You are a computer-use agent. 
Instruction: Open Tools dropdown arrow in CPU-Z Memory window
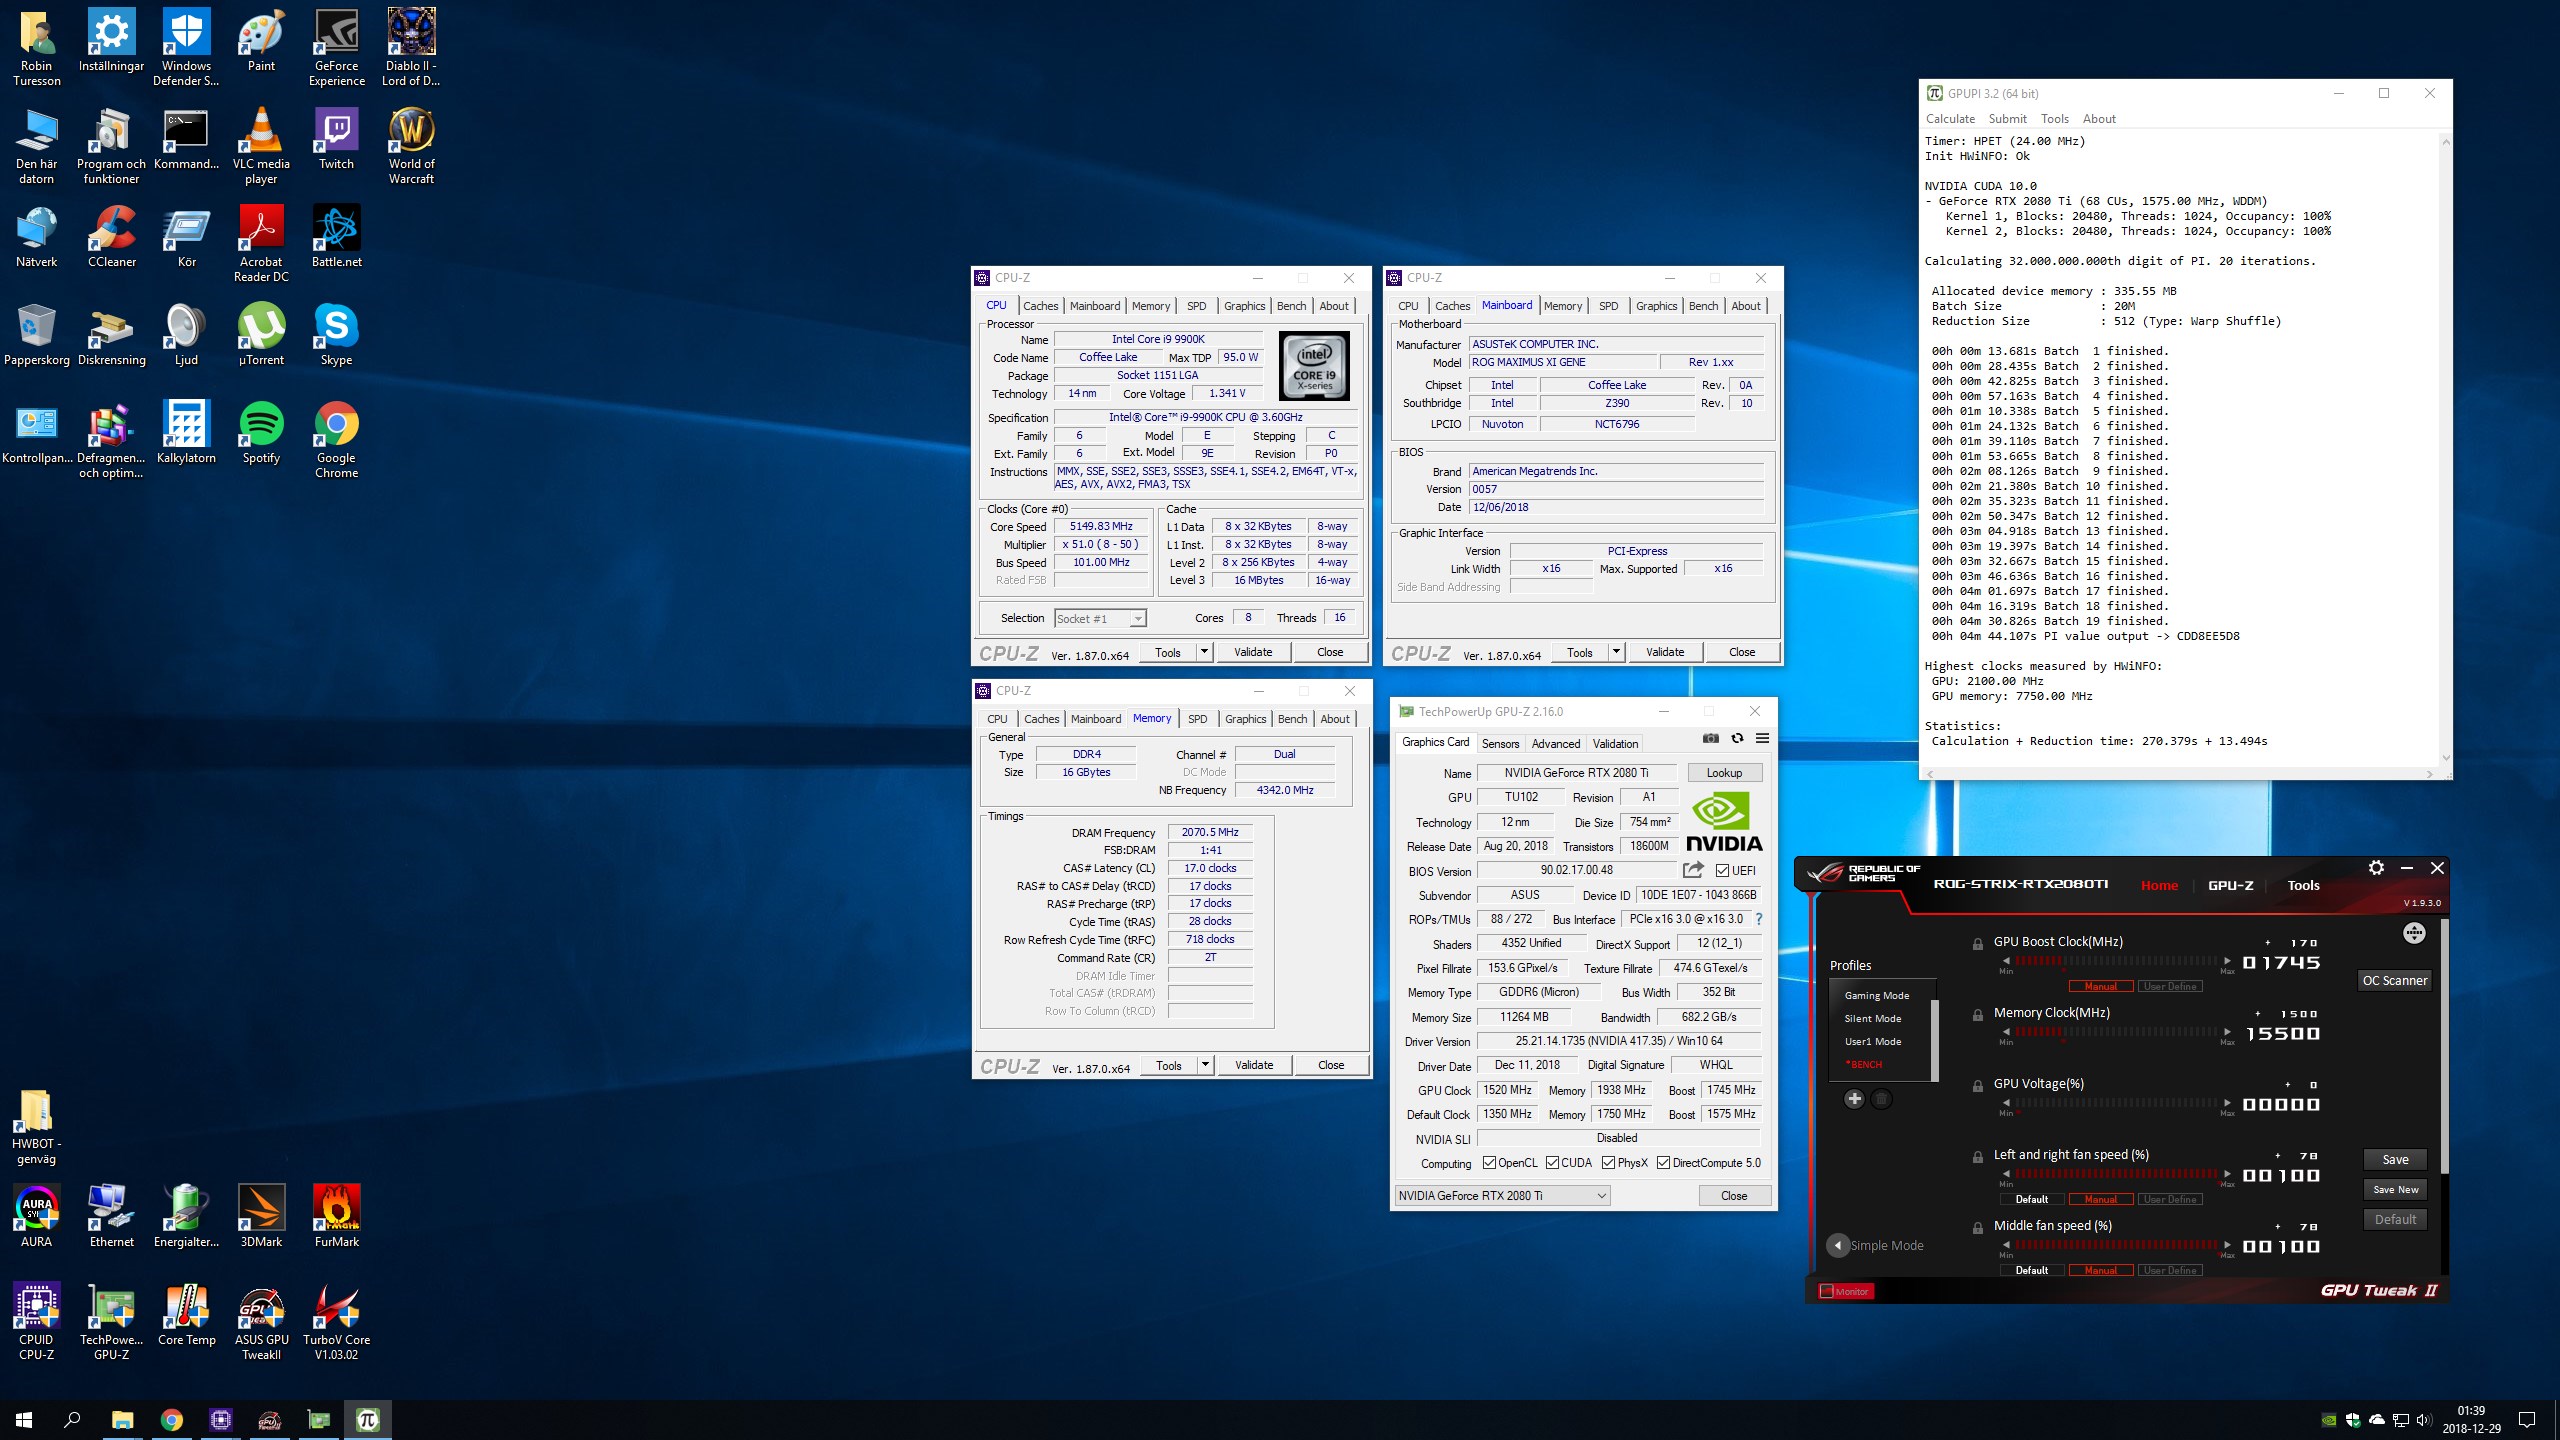pyautogui.click(x=1206, y=1065)
